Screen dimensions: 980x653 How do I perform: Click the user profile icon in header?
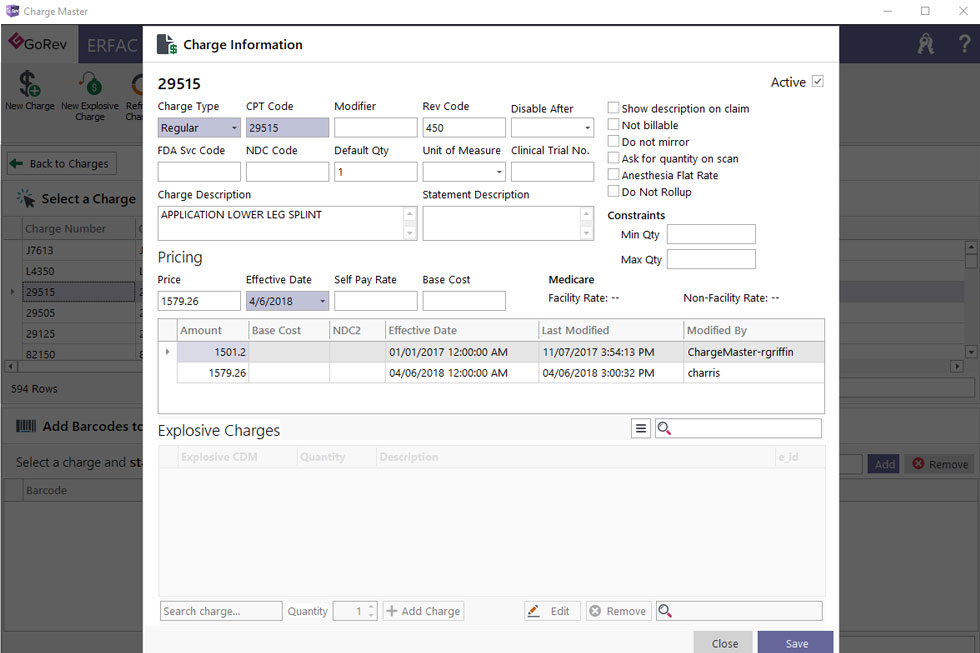click(926, 44)
